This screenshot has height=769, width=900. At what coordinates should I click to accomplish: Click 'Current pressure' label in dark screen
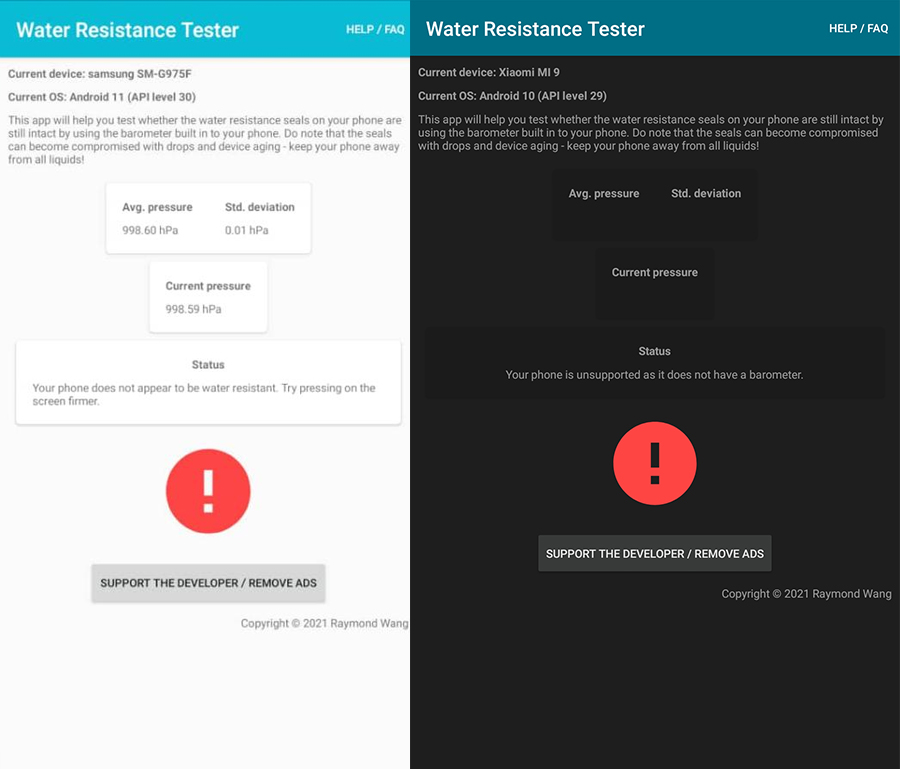[x=655, y=273]
